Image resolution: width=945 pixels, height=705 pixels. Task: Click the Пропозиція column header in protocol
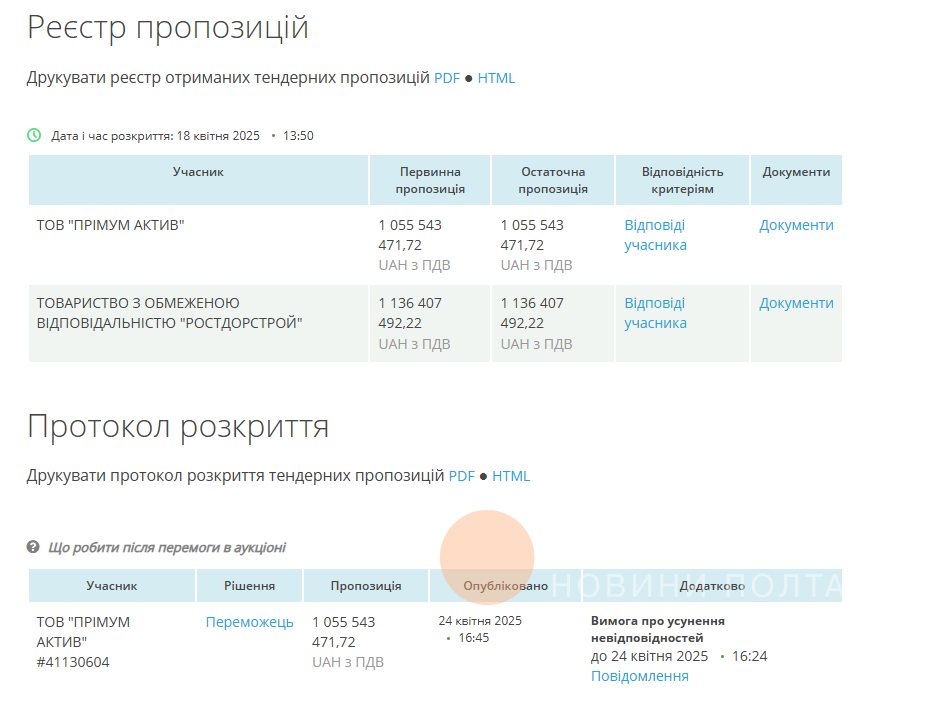[x=366, y=586]
